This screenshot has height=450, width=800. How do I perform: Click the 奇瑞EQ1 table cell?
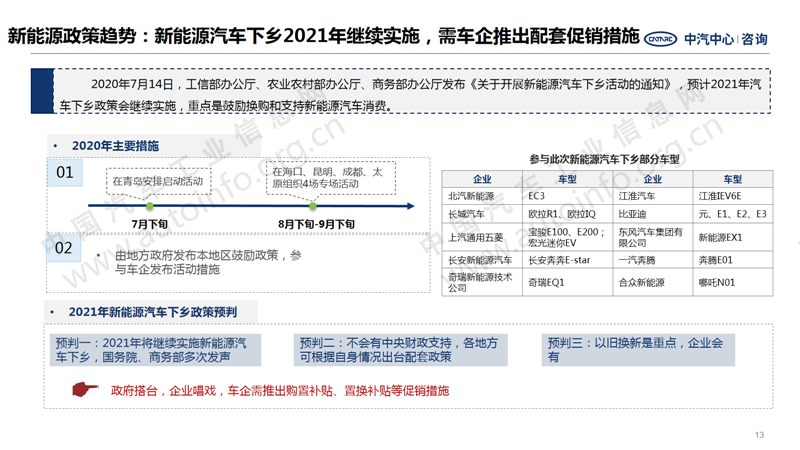pos(567,282)
